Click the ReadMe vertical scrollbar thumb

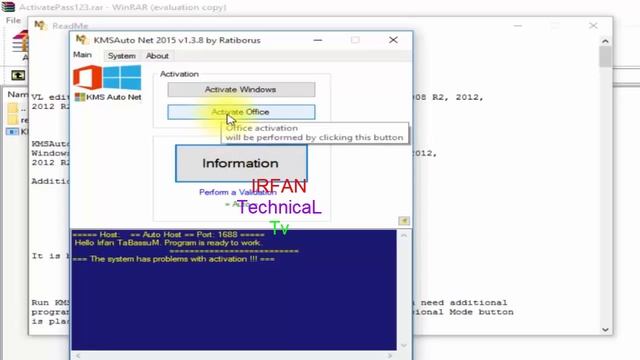(x=605, y=57)
